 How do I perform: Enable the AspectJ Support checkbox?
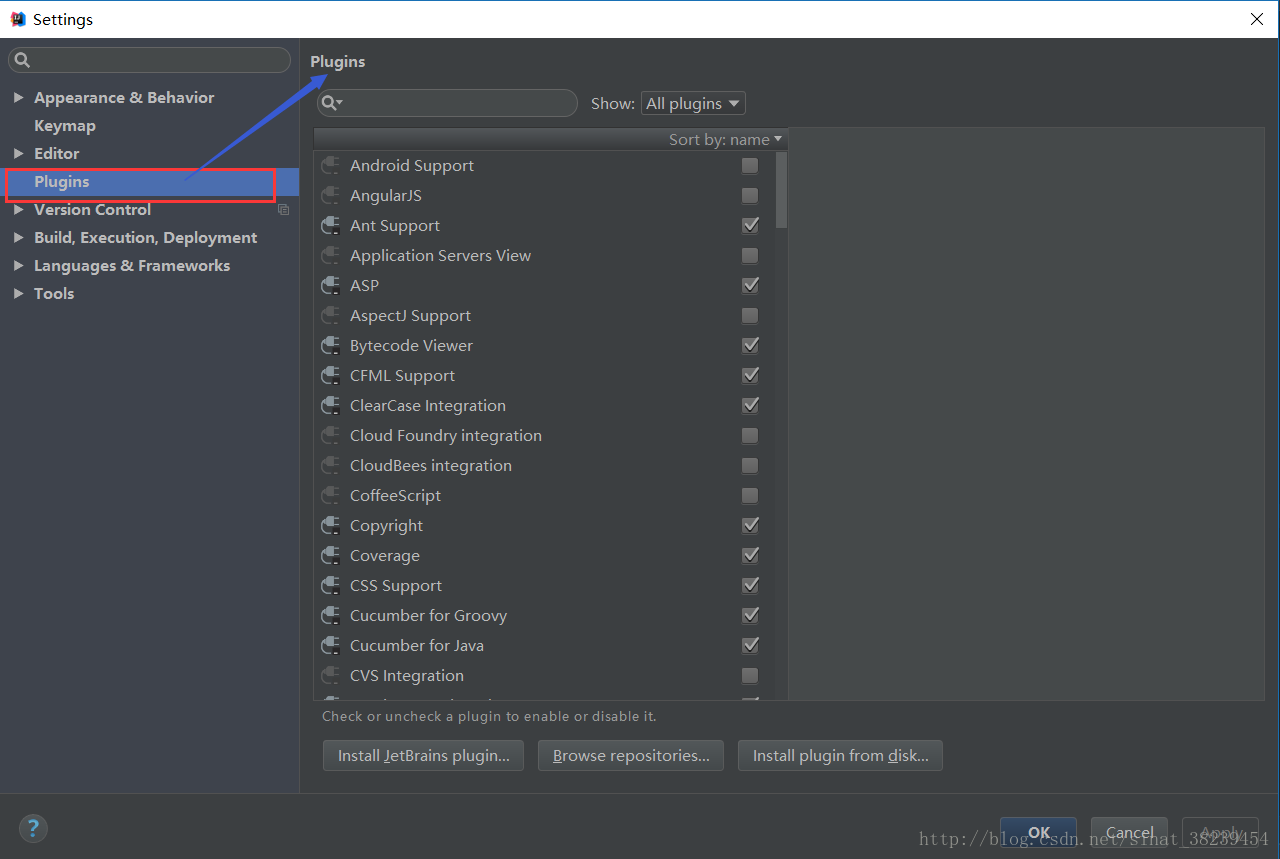[750, 316]
